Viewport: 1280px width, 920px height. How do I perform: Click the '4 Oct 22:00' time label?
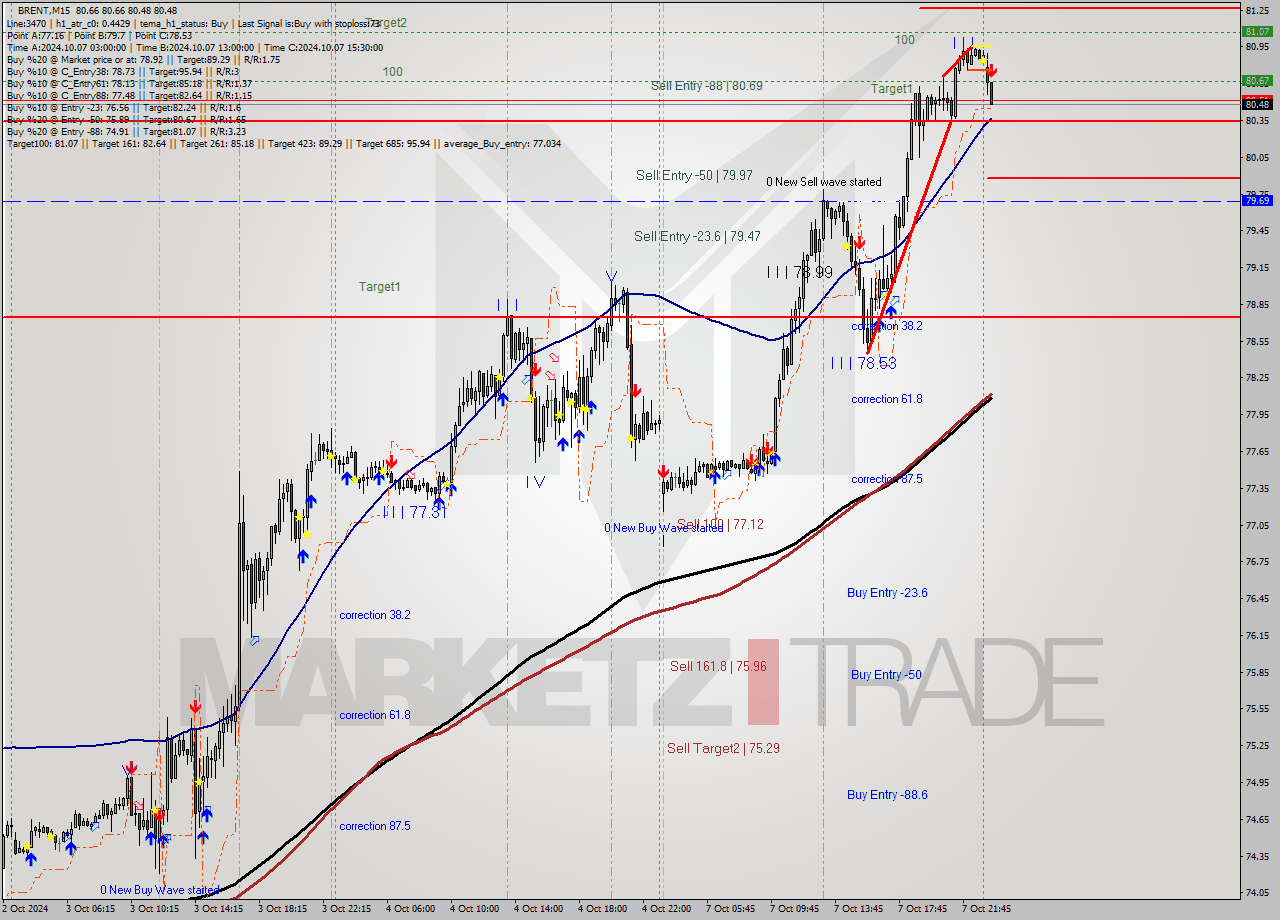pos(667,909)
